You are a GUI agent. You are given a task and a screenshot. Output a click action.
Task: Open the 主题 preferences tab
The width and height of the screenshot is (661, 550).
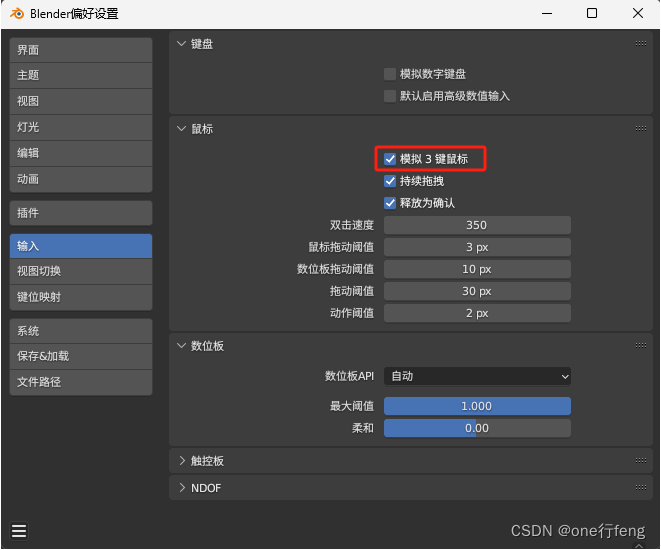pos(81,75)
